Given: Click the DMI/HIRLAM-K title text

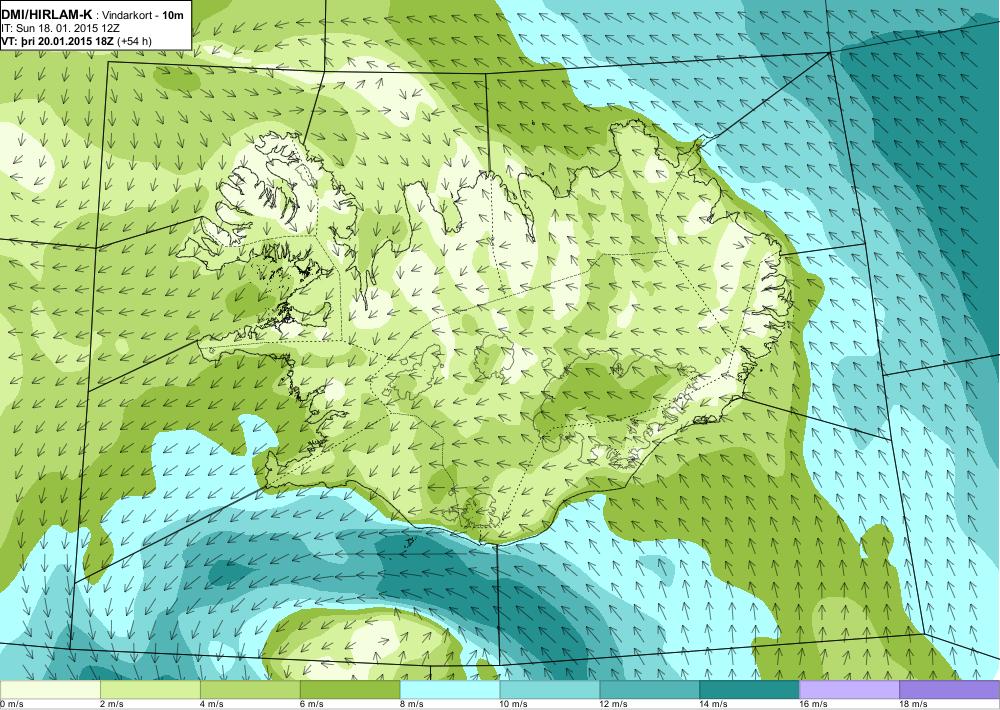Looking at the screenshot, I should click(47, 15).
